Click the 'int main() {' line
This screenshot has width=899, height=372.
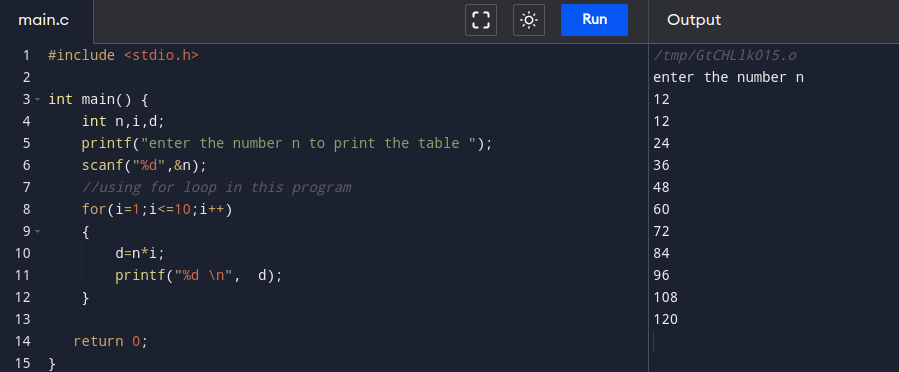point(99,100)
